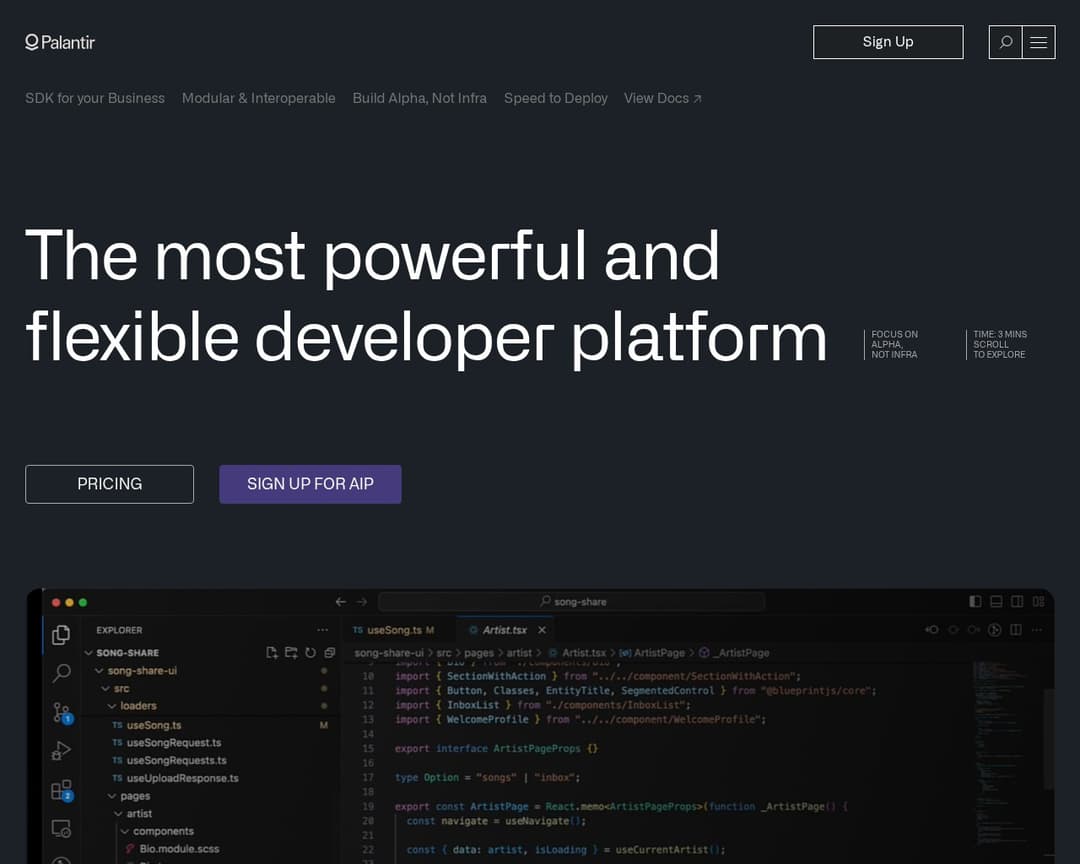1080x864 pixels.
Task: Click the New File icon in Explorer
Action: 270,651
